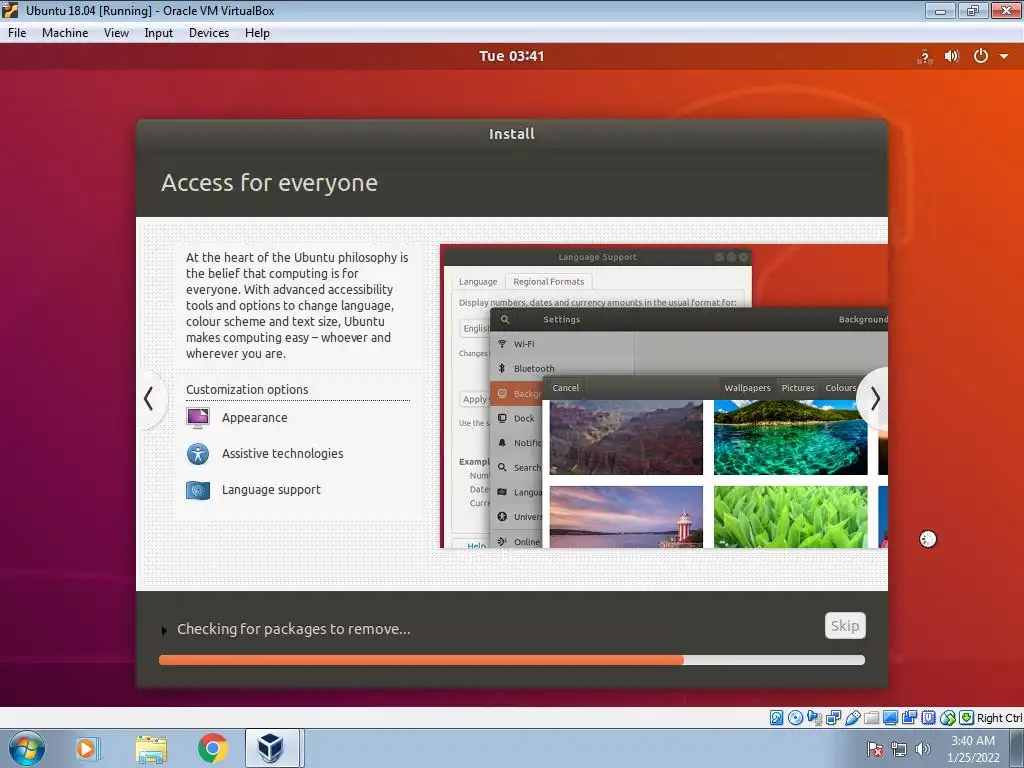Click the VirtualBox taskbar icon
The width and height of the screenshot is (1024, 768).
(x=270, y=748)
